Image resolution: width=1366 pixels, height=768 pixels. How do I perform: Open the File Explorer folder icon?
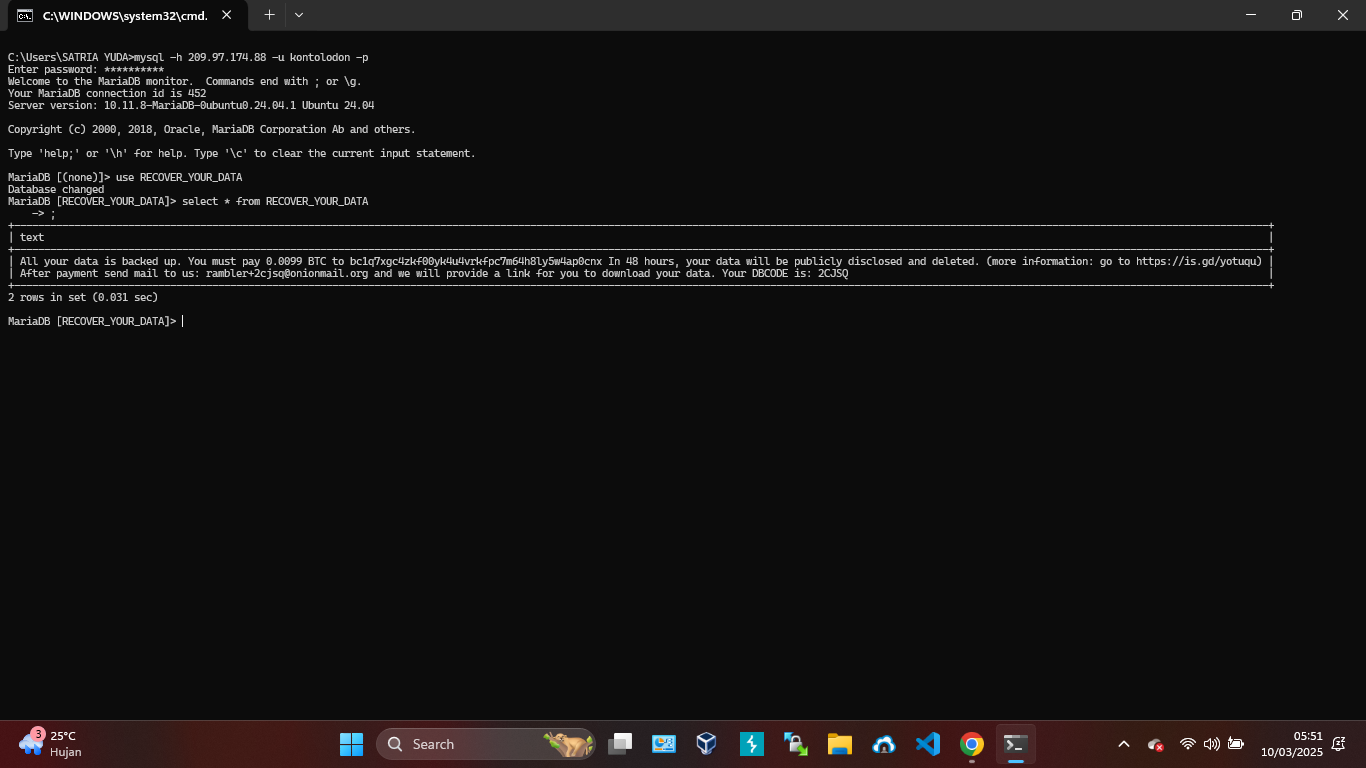pos(839,744)
